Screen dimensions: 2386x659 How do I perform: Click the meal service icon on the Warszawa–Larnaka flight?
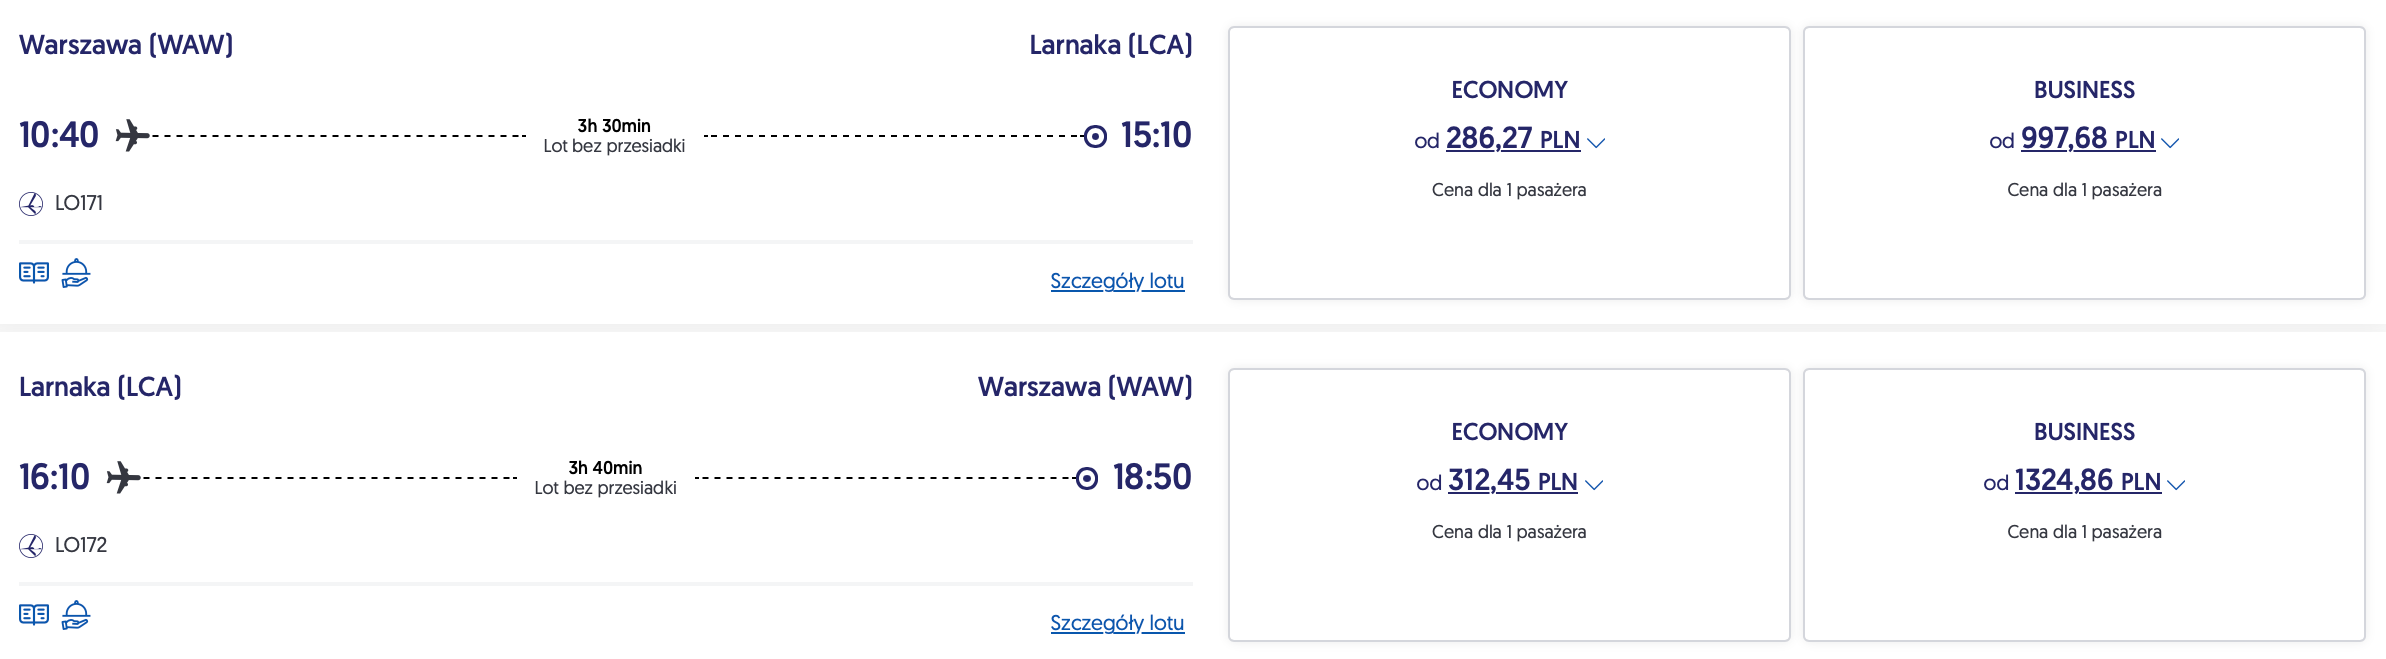76,273
